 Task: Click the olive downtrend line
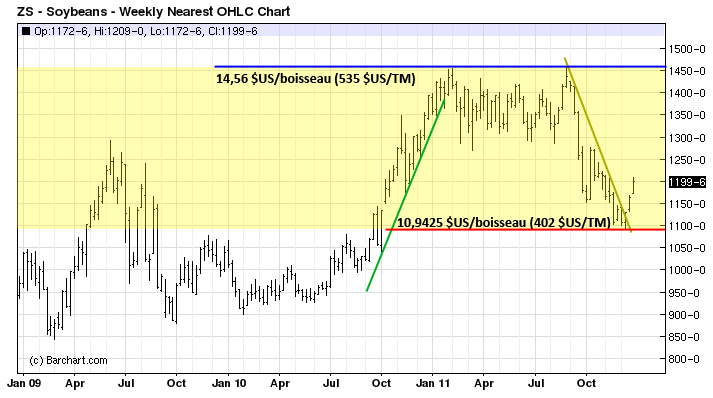pyautogui.click(x=598, y=145)
